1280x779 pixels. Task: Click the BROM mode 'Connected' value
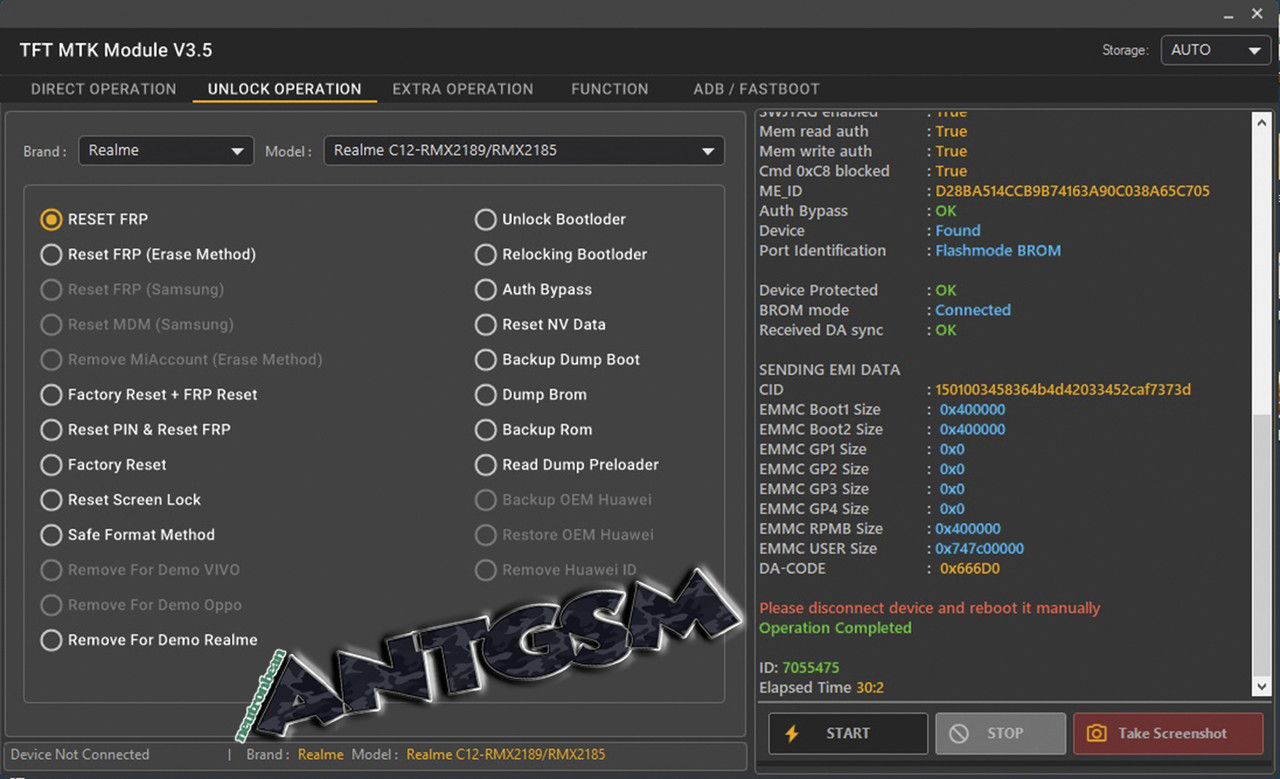[x=973, y=310]
